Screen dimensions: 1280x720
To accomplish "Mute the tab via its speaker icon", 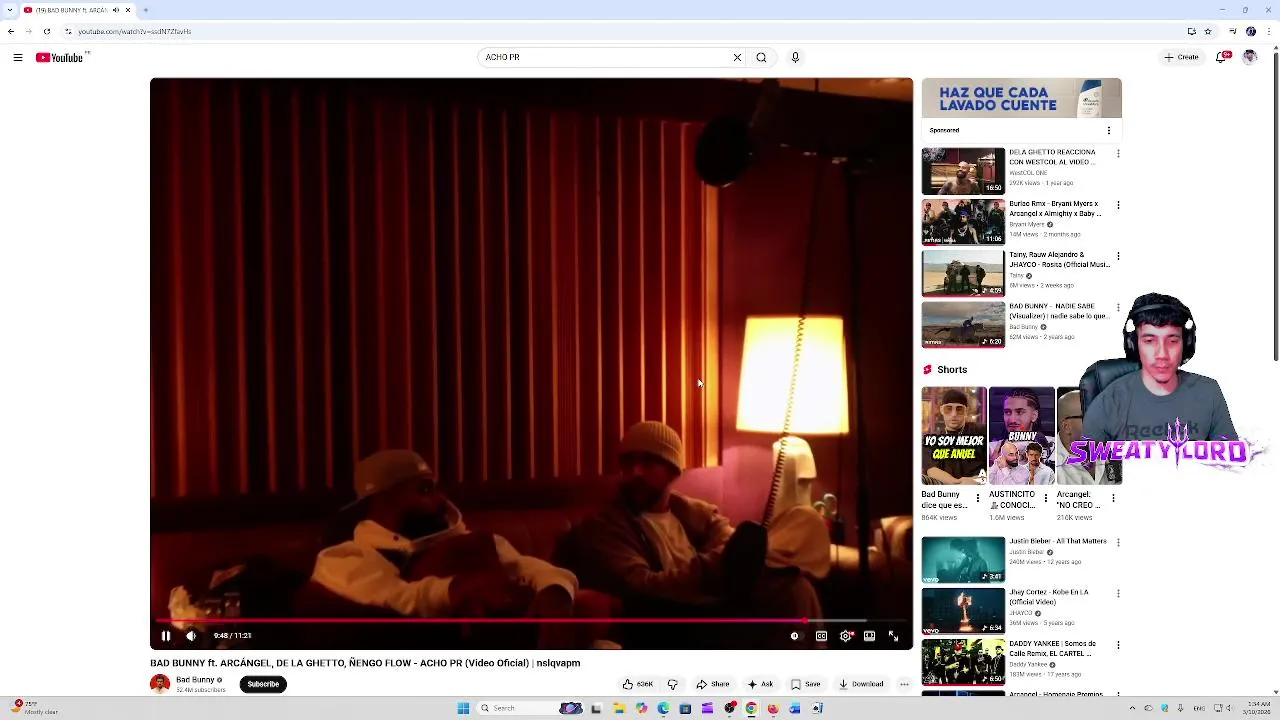I will coord(115,10).
